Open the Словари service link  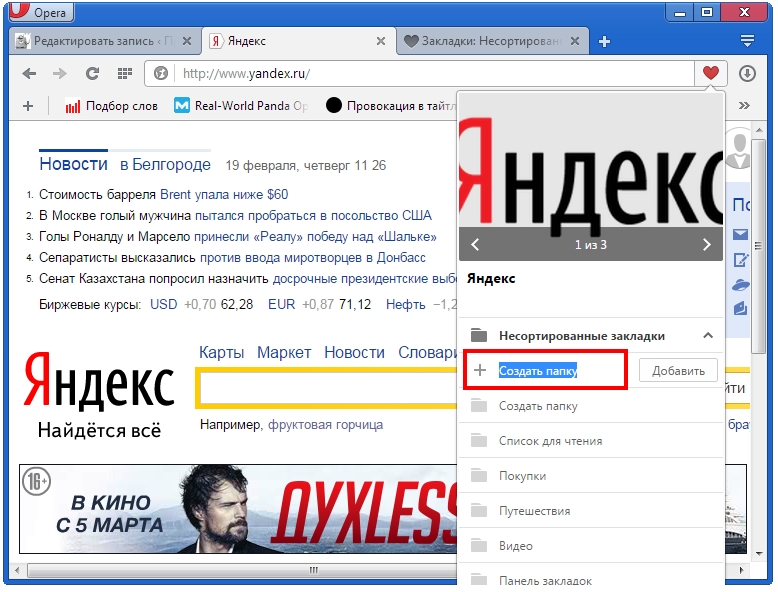click(427, 352)
